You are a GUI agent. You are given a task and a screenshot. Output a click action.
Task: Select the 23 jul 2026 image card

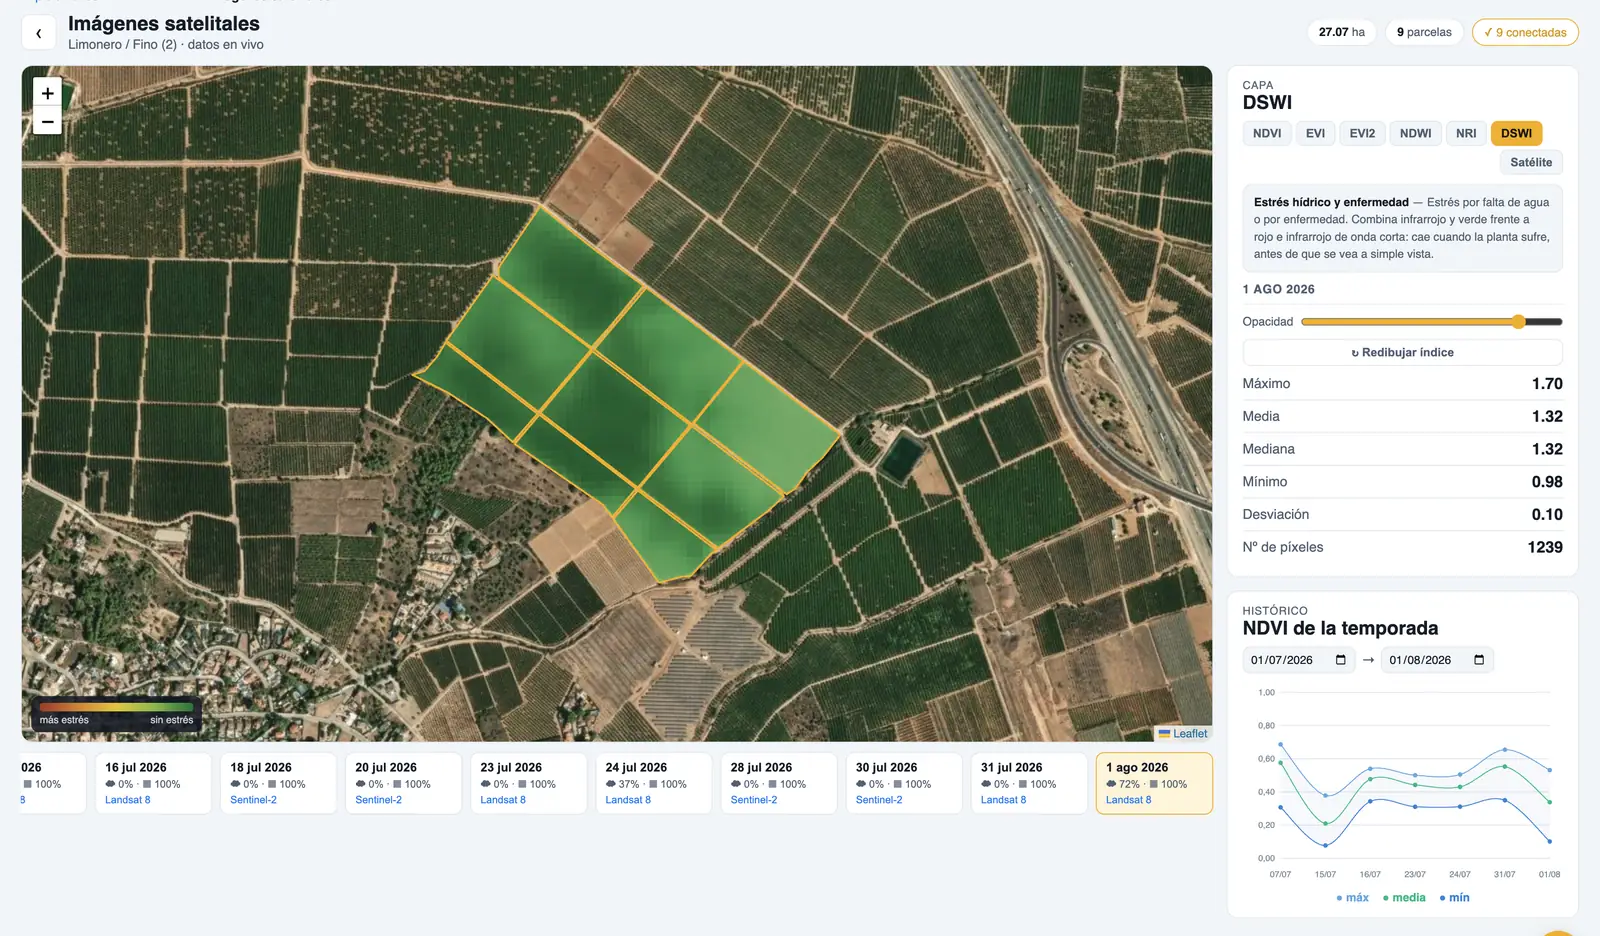tap(528, 783)
